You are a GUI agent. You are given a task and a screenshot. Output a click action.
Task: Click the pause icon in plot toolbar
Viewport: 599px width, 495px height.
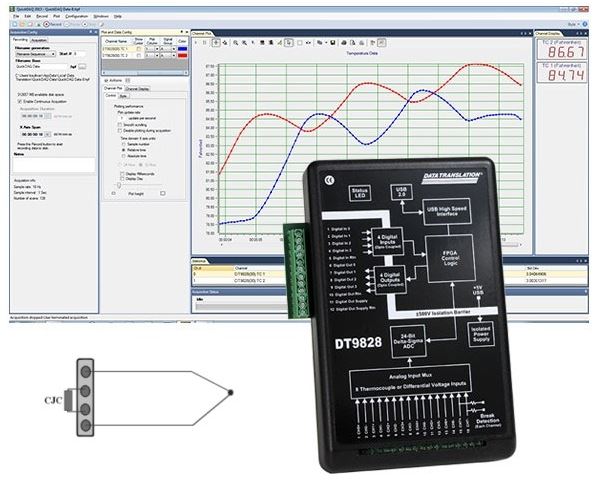204,42
